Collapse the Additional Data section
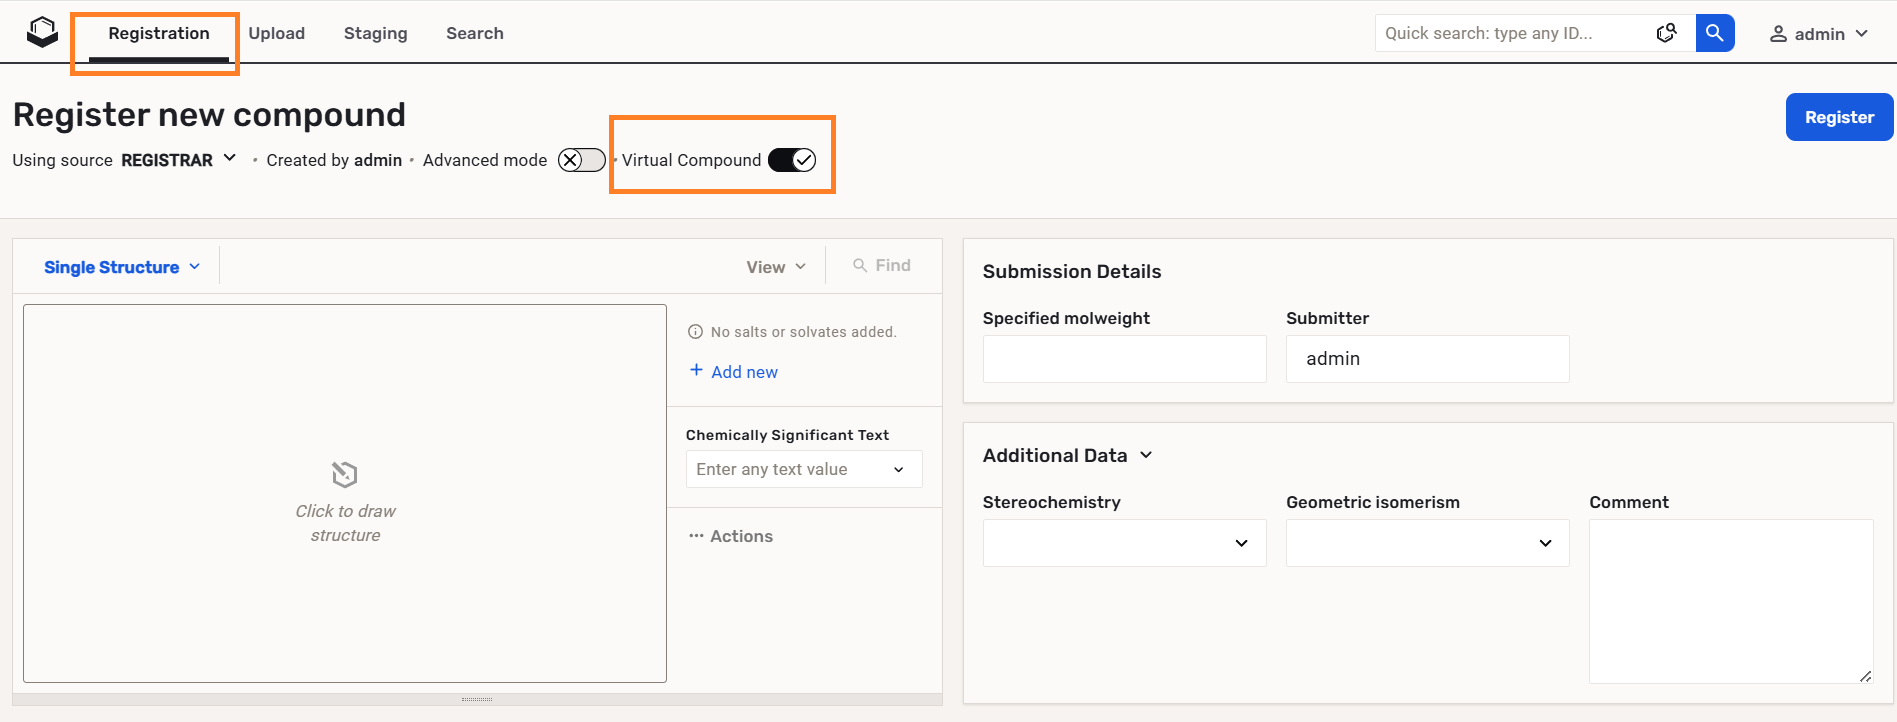The width and height of the screenshot is (1897, 722). coord(1146,455)
